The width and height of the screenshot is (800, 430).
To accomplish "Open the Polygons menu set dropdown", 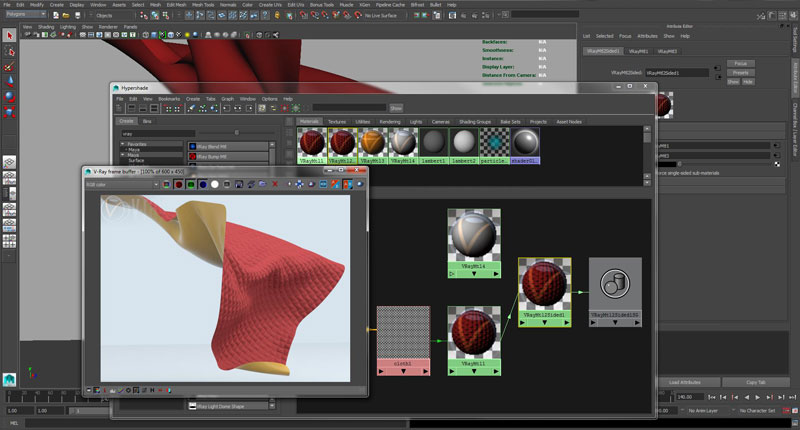I will [26, 14].
